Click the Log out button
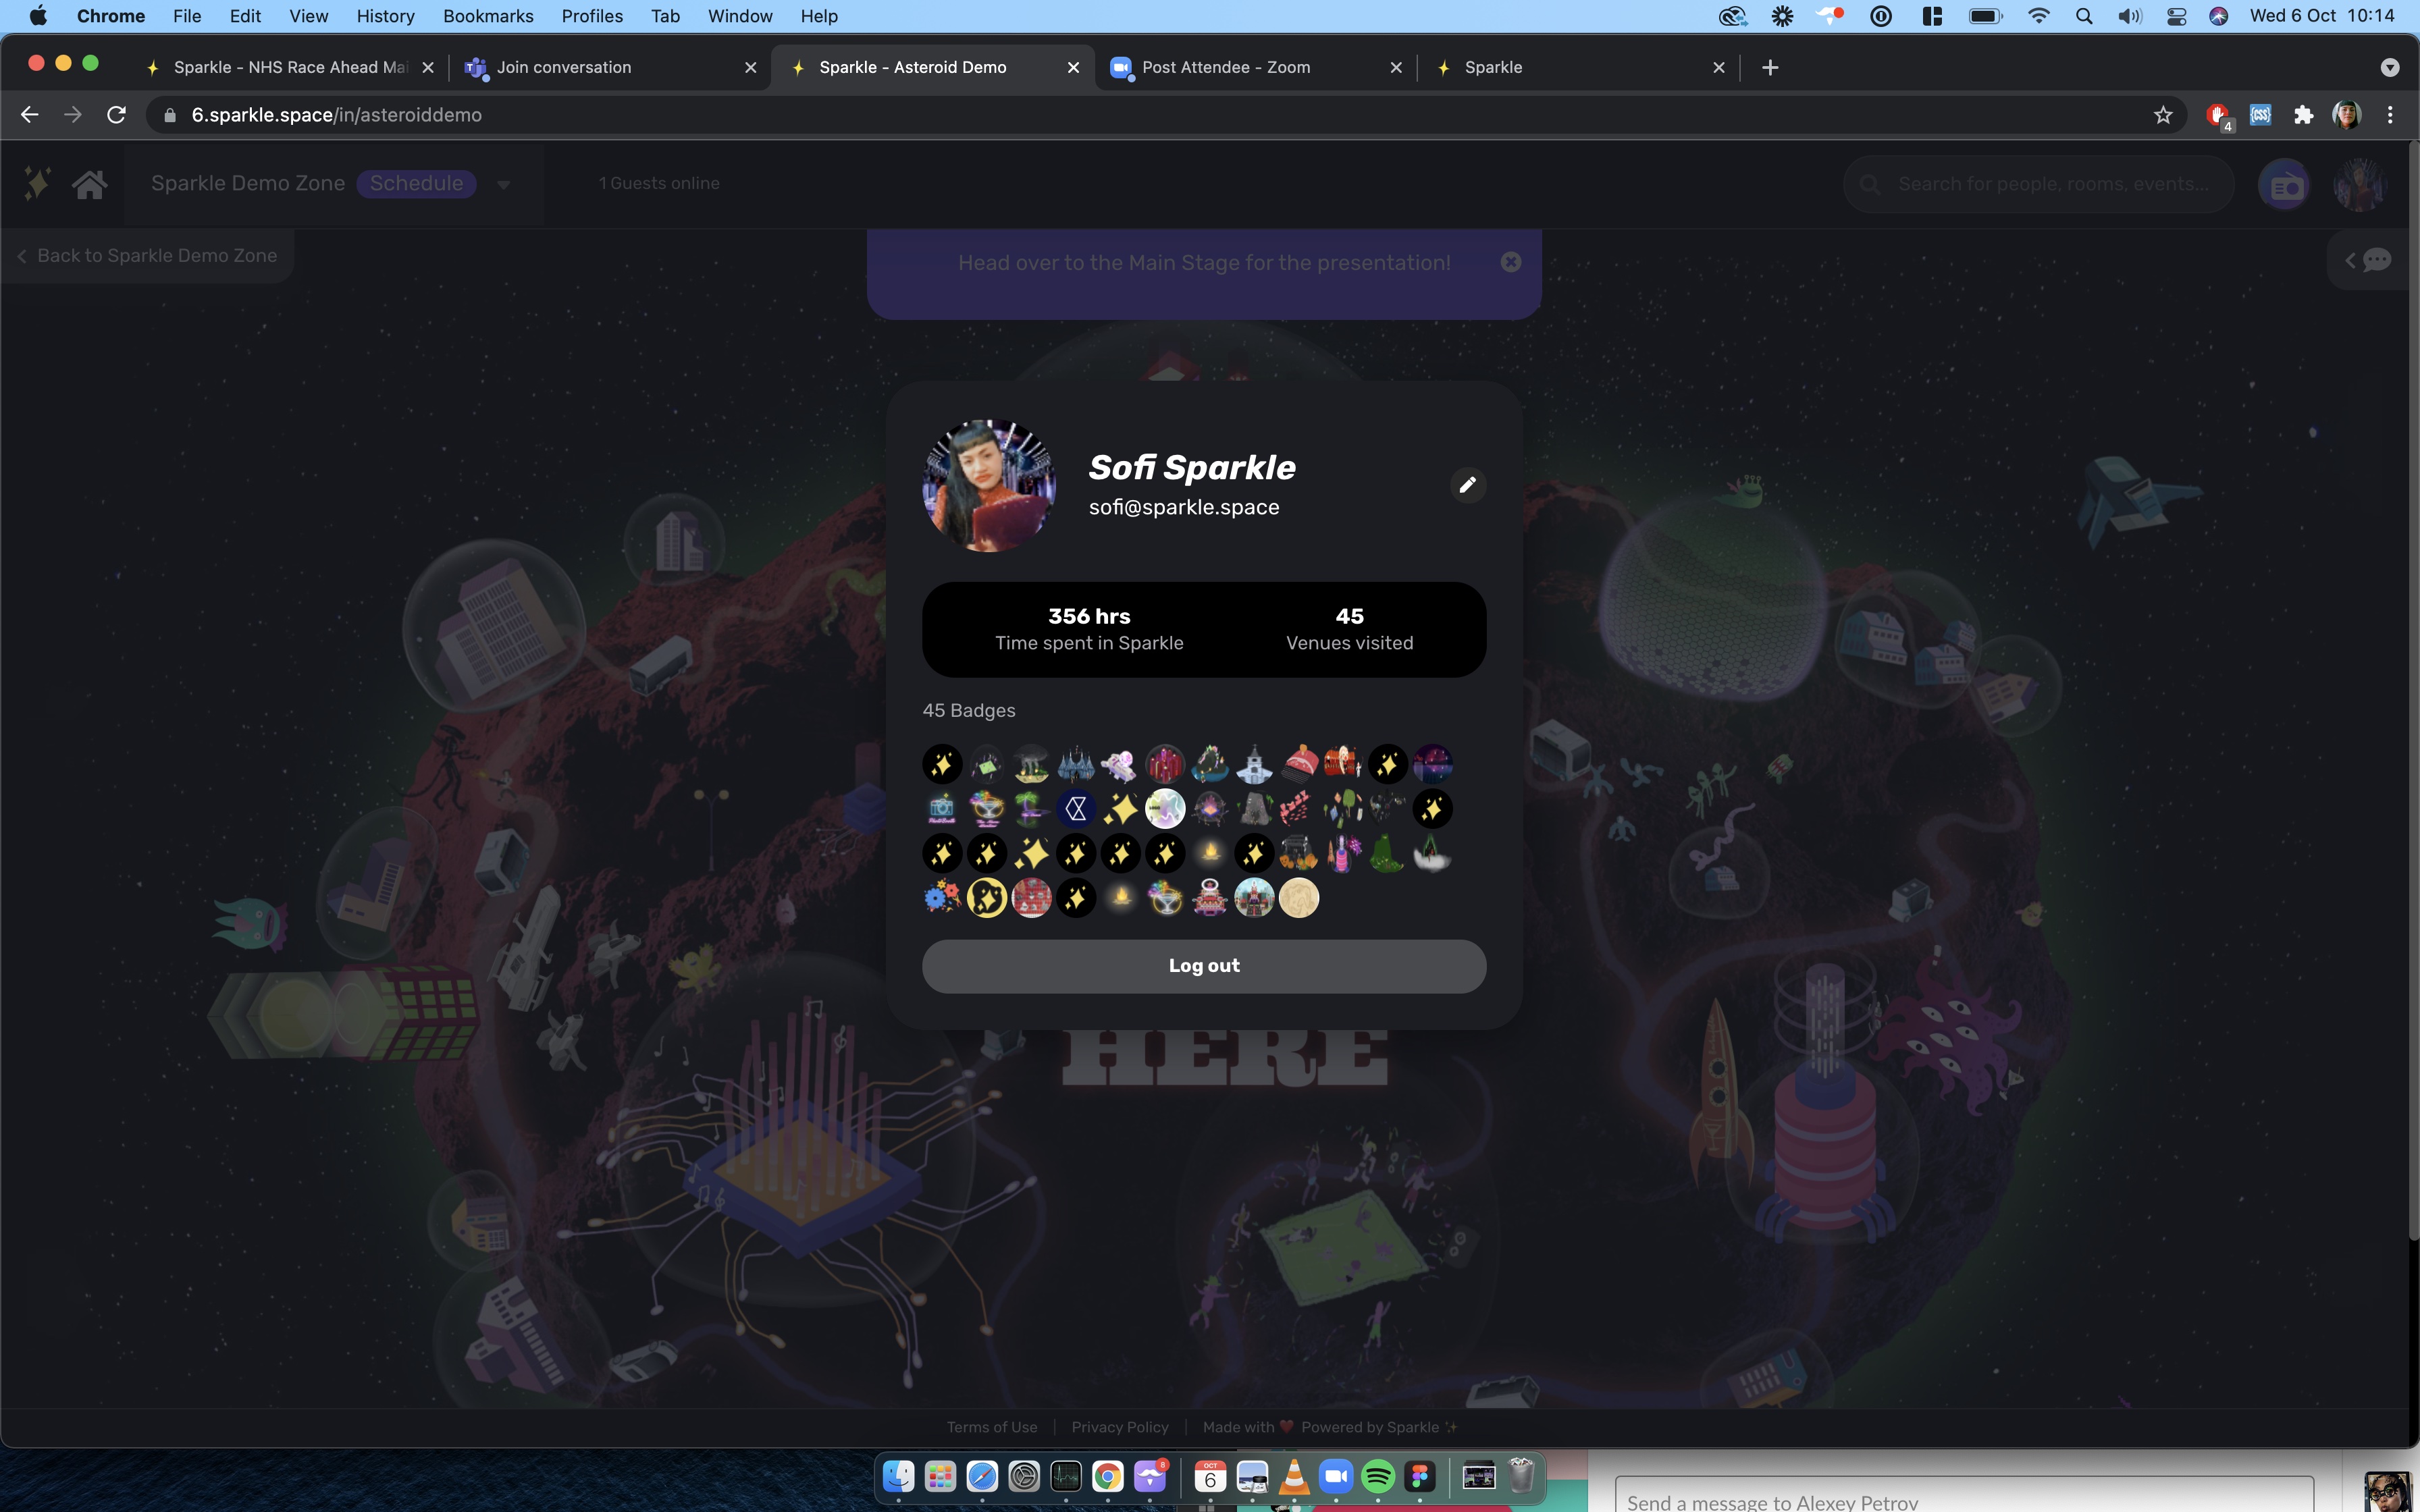This screenshot has height=1512, width=2420. 1204,966
